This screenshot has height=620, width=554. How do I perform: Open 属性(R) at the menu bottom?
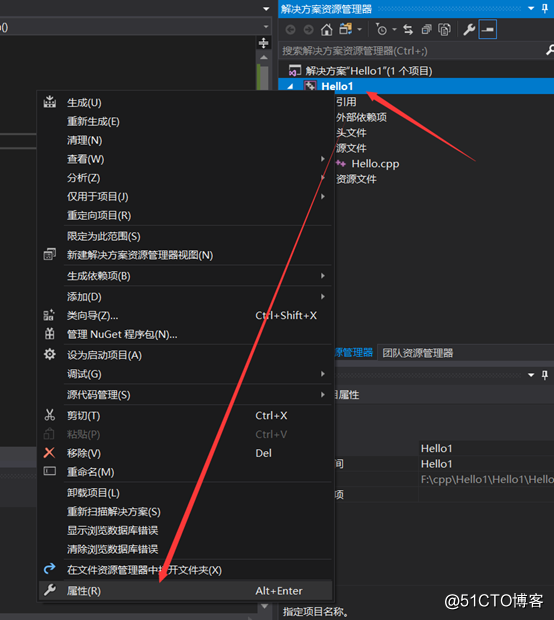pyautogui.click(x=185, y=591)
